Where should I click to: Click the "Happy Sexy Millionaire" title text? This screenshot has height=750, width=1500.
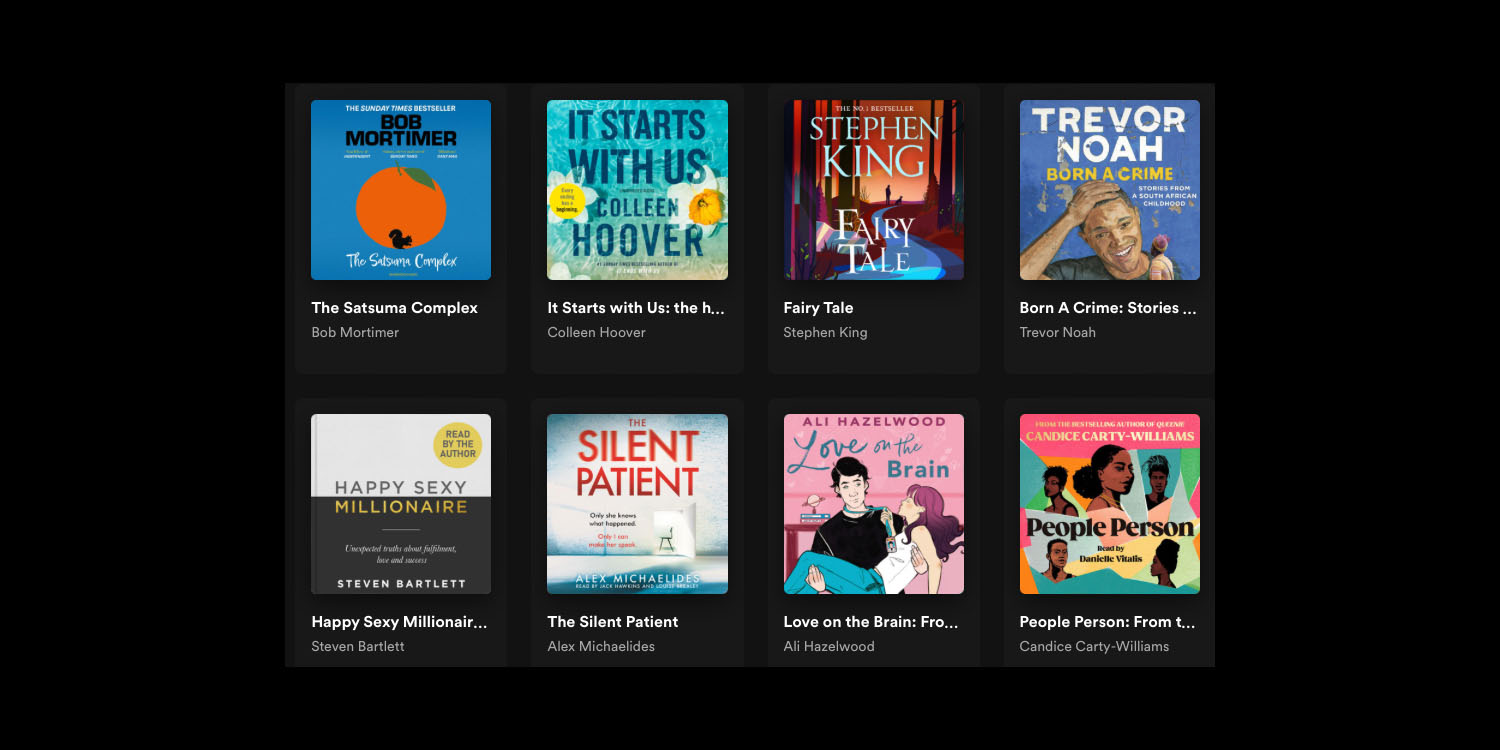click(399, 622)
